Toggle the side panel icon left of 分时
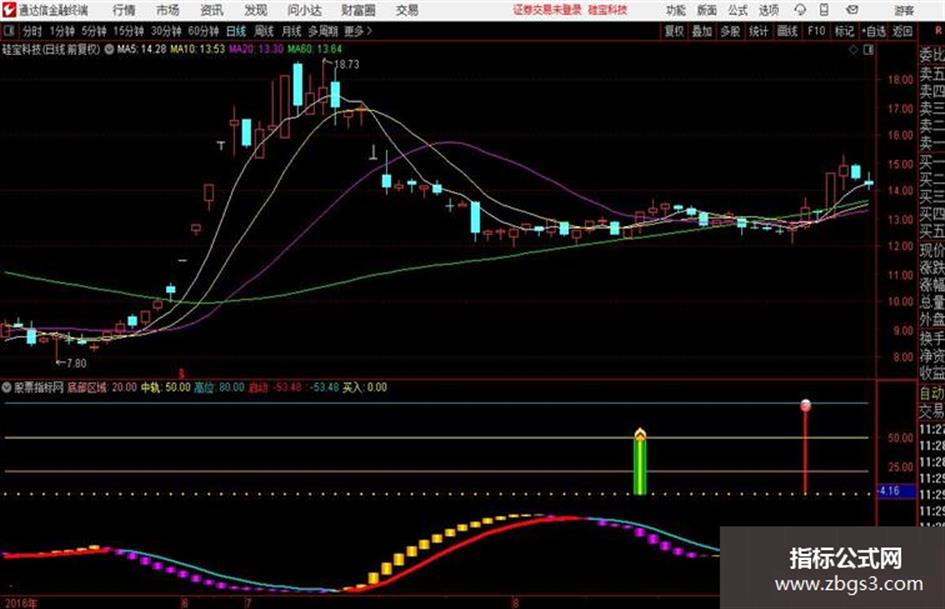This screenshot has height=609, width=945. [x=9, y=30]
